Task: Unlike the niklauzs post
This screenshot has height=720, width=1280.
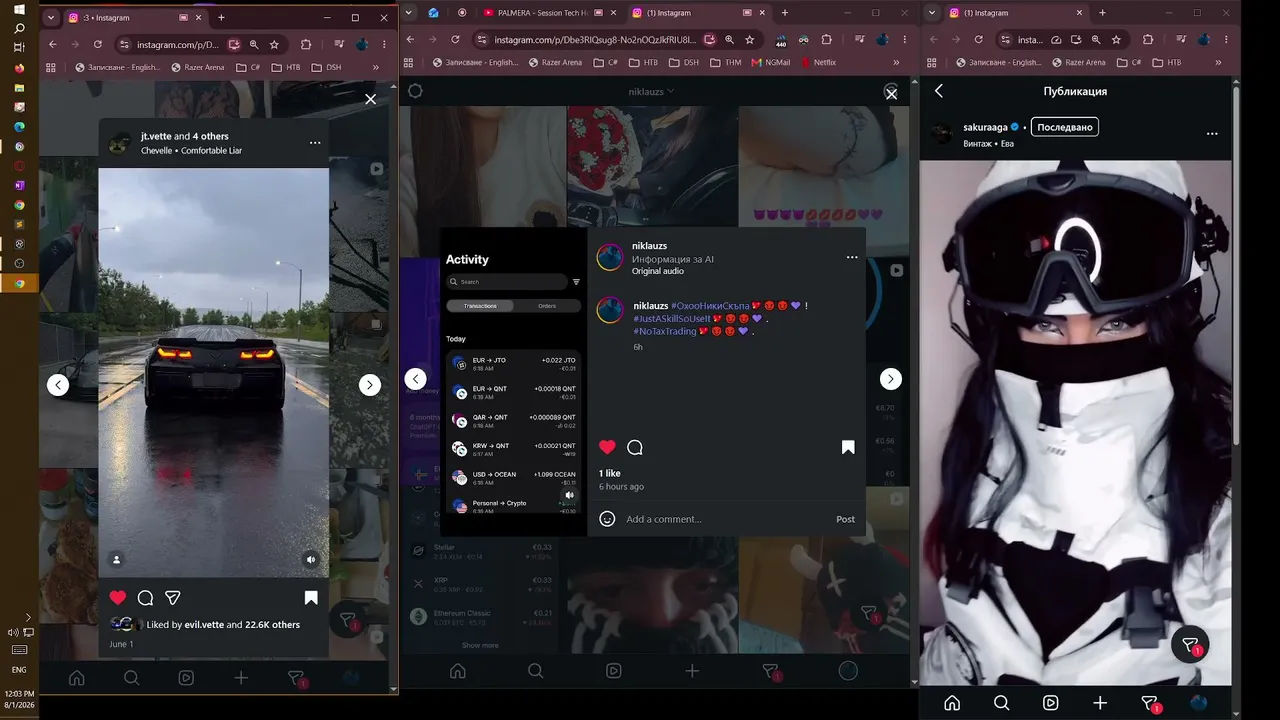Action: 607,447
